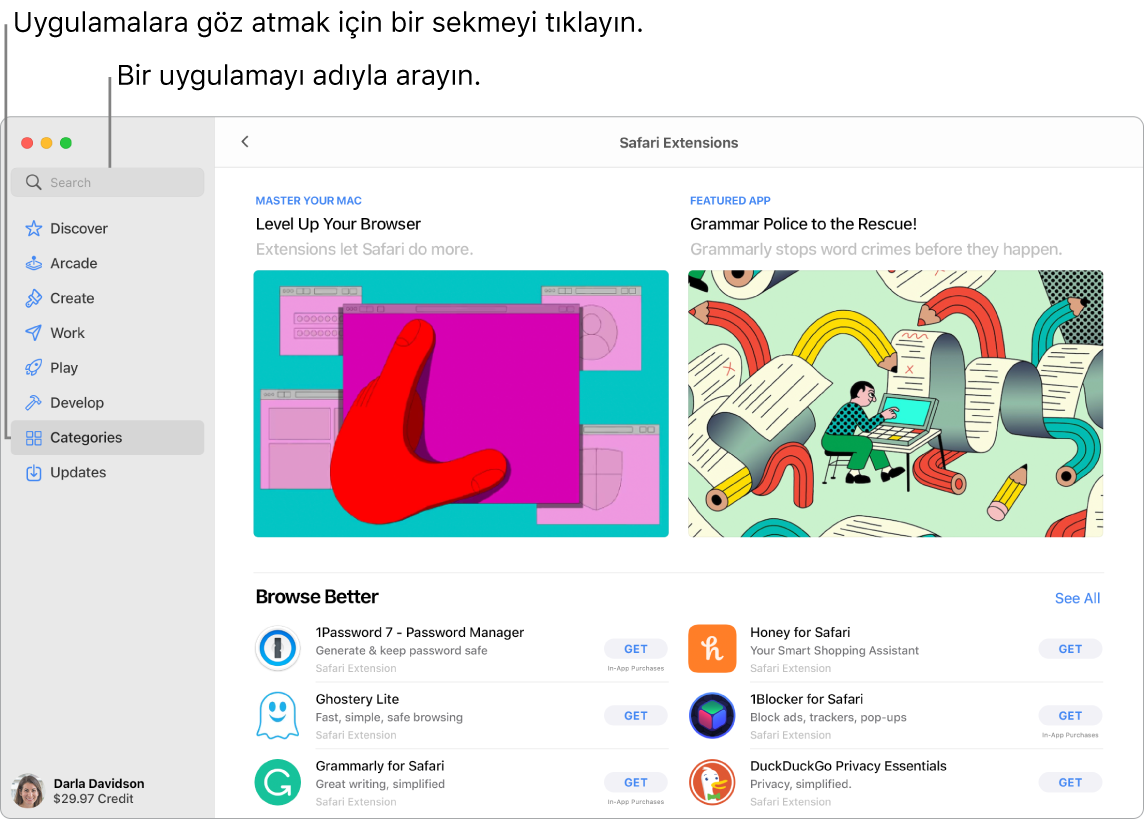Viewport: 1144px width, 819px height.
Task: Get 1Password 7 Password Manager
Action: tap(635, 649)
